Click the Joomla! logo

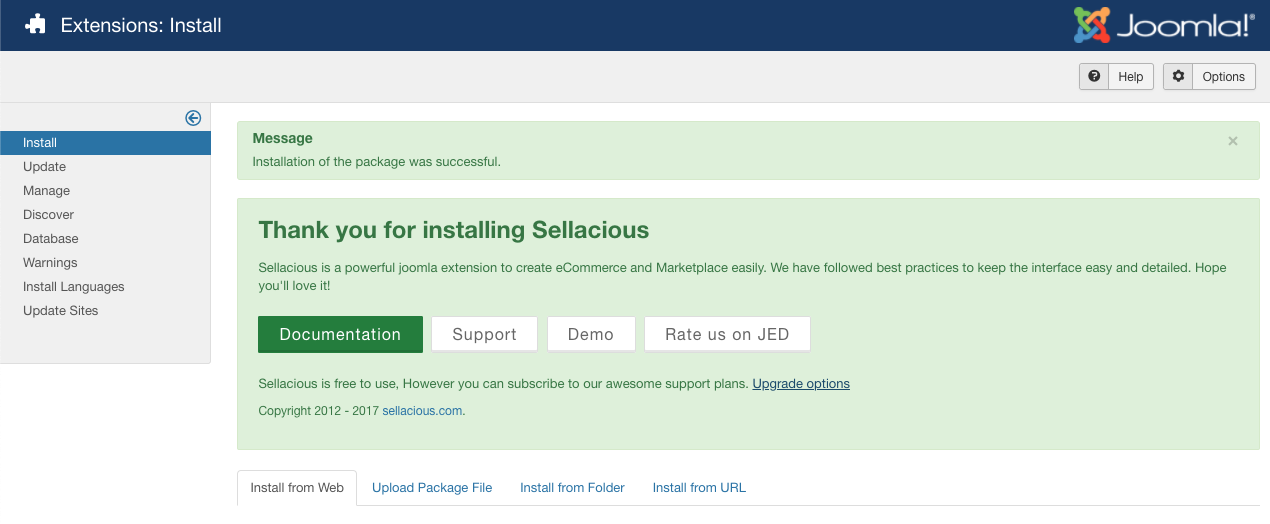point(1164,25)
